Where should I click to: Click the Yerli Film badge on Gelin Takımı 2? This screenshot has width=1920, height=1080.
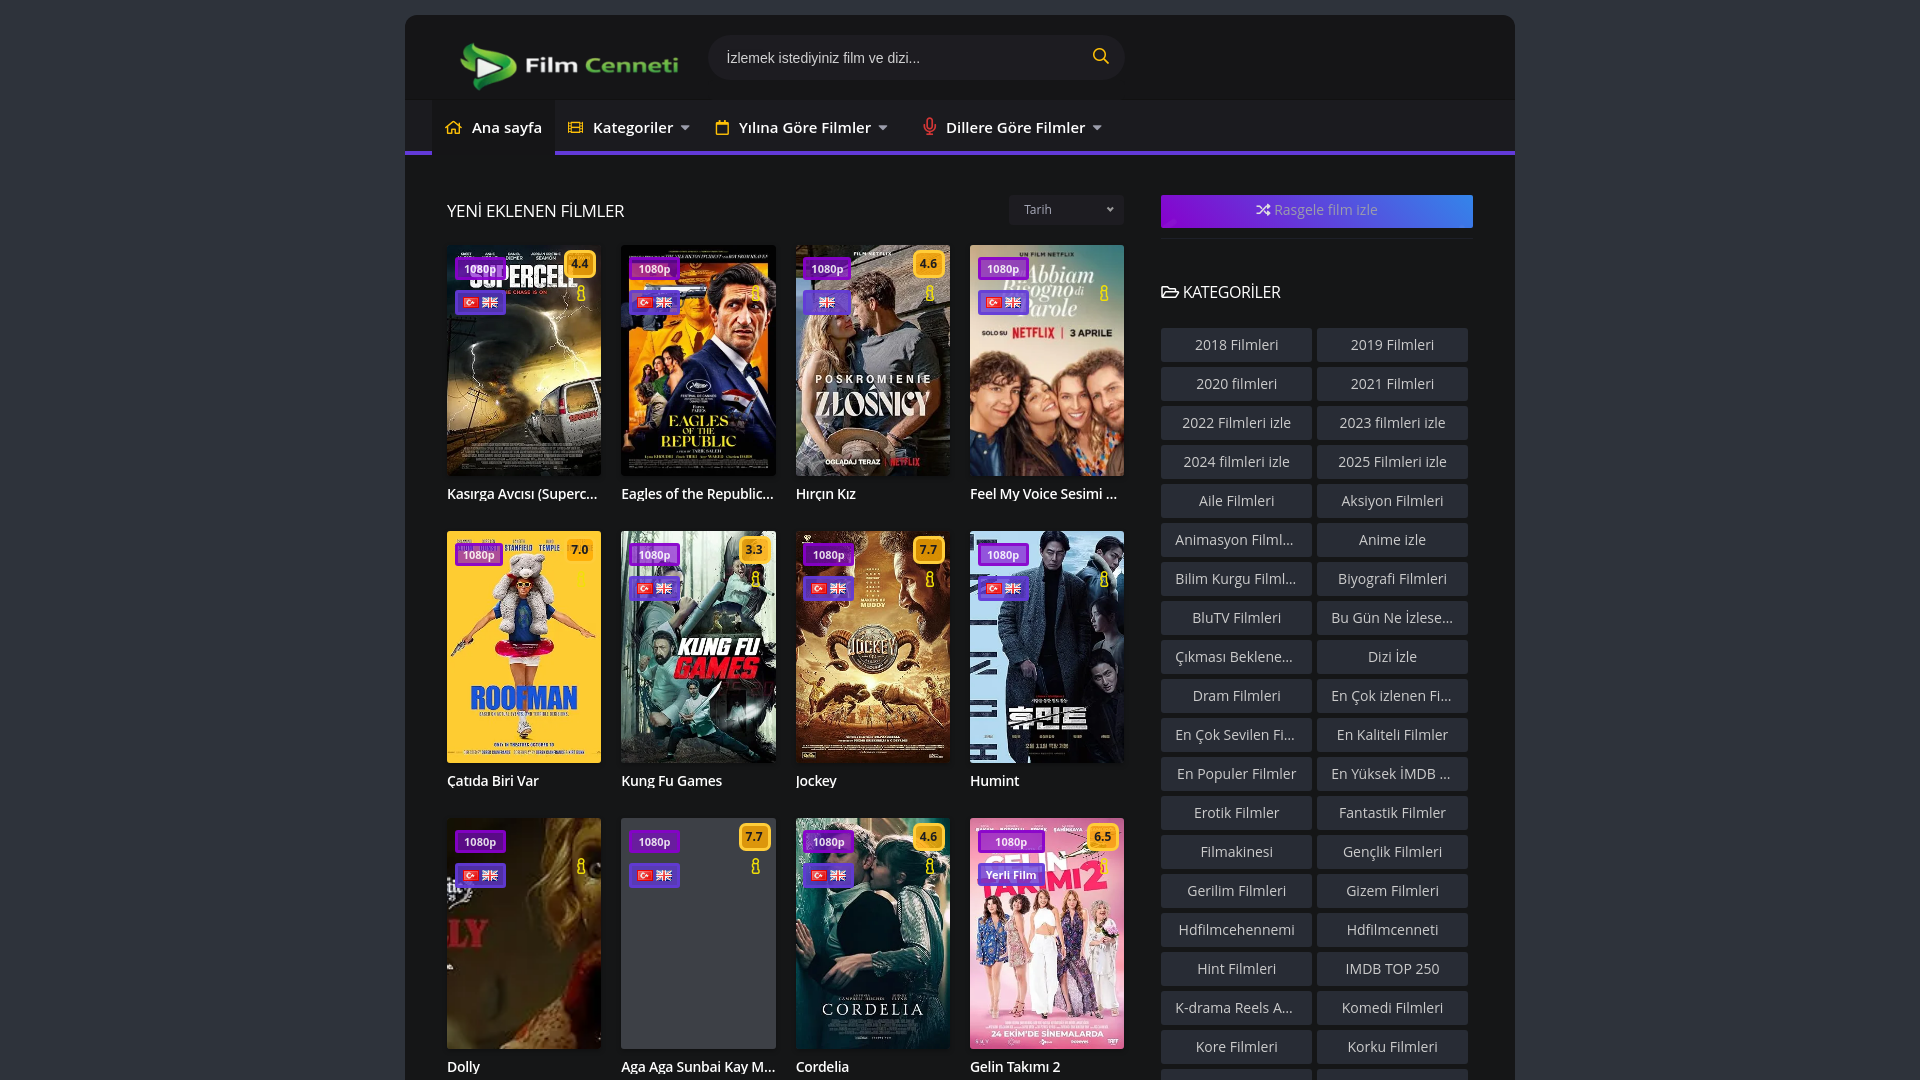[1011, 875]
